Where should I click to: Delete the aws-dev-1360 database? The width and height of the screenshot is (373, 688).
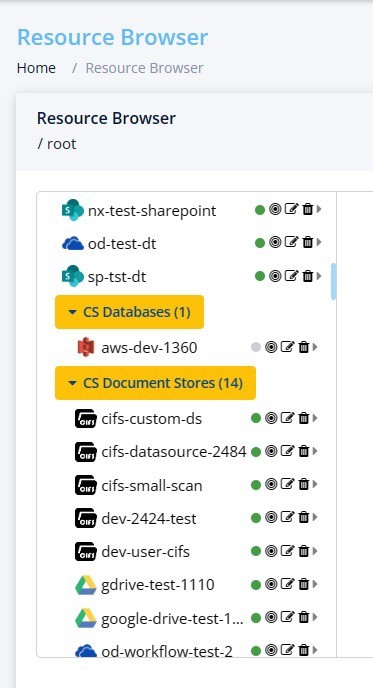pos(303,347)
